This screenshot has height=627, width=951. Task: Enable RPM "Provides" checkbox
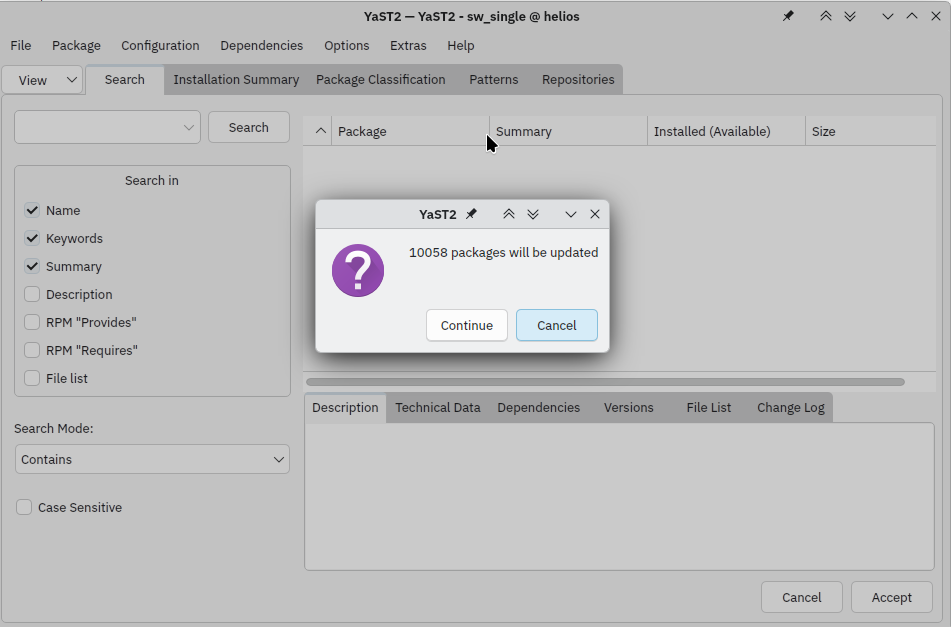tap(32, 322)
